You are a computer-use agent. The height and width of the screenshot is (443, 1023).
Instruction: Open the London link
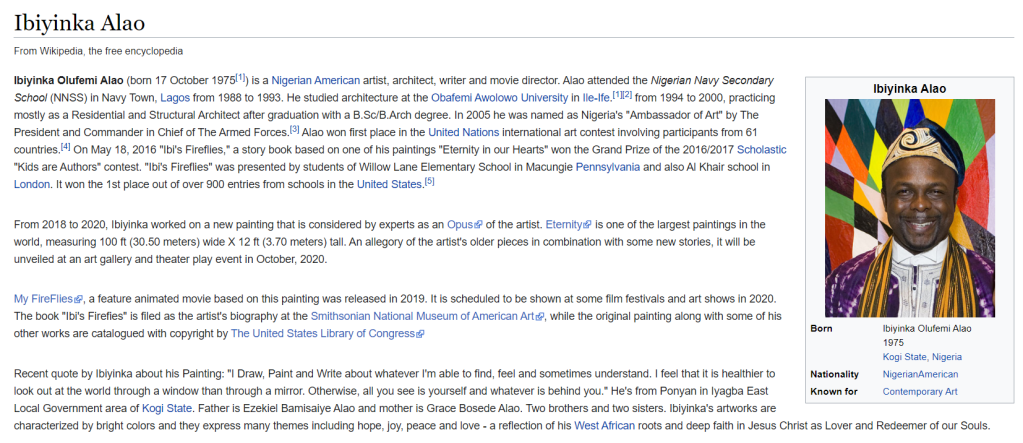tap(31, 184)
